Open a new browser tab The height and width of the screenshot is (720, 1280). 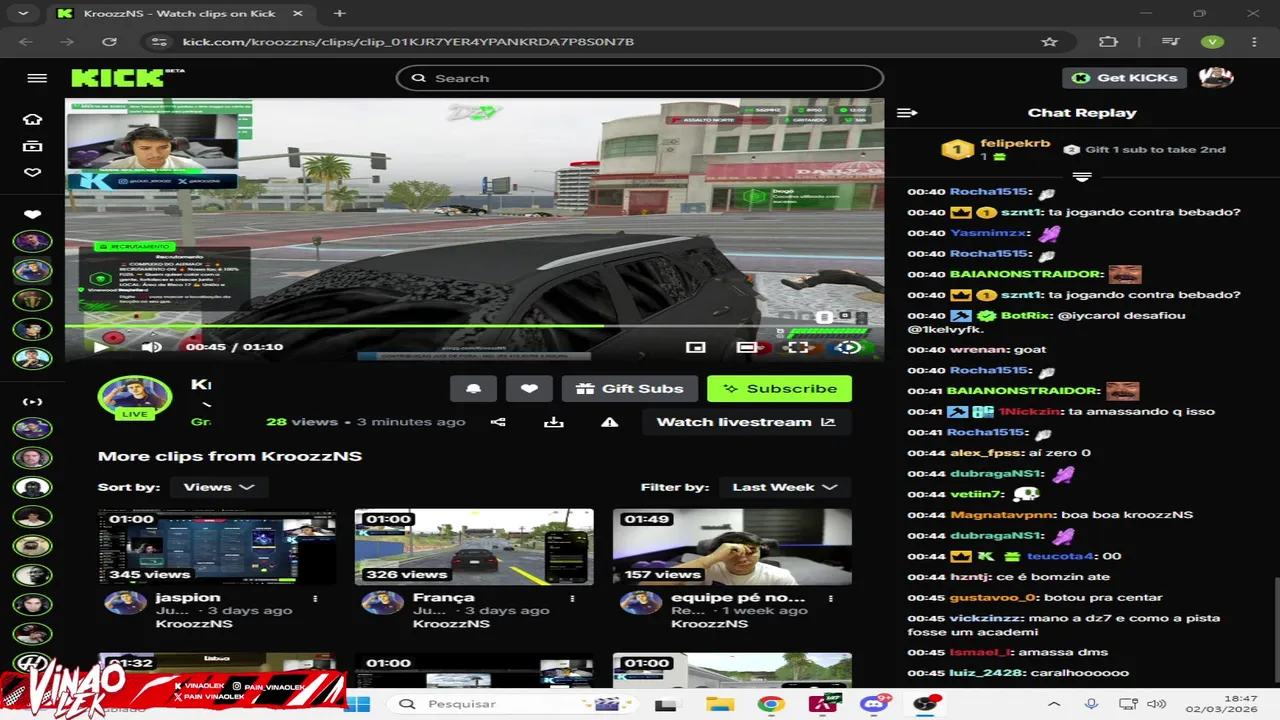[x=339, y=13]
